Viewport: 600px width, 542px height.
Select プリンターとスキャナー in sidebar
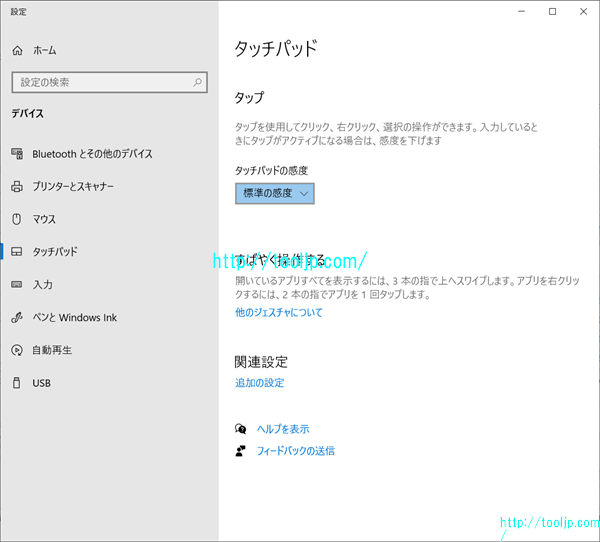[x=73, y=186]
